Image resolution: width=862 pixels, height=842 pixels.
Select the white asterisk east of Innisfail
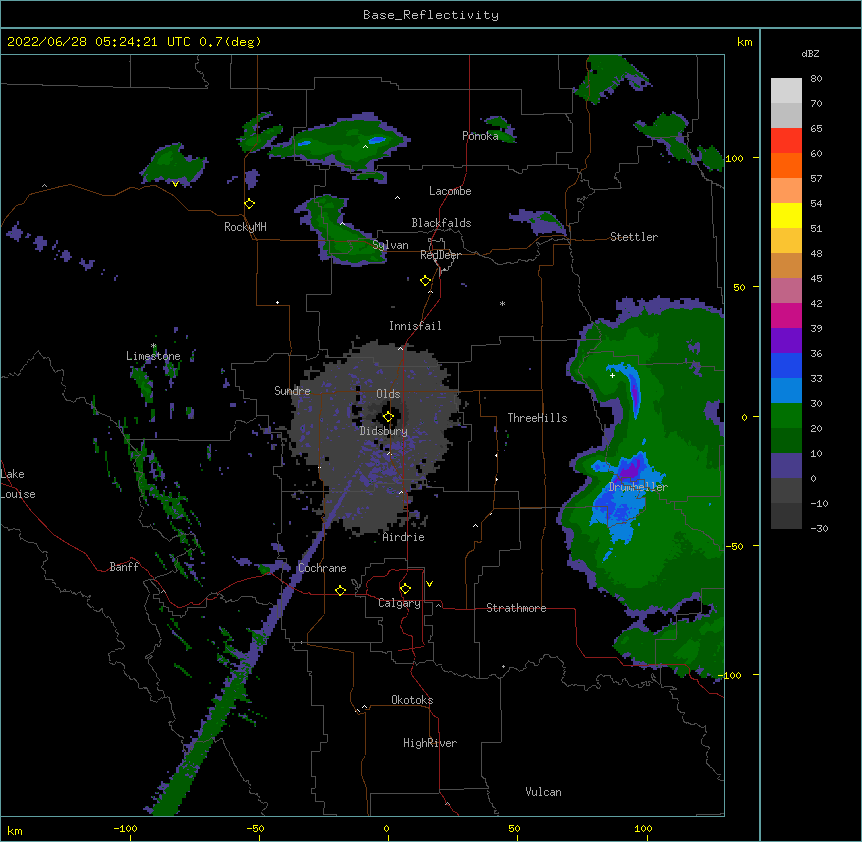click(x=502, y=303)
